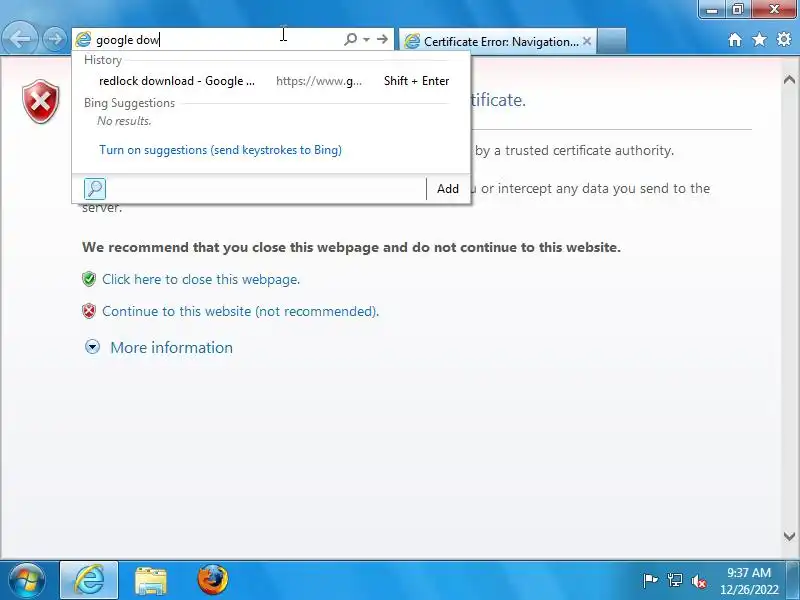Open Windows Explorer folder in taskbar

point(151,581)
